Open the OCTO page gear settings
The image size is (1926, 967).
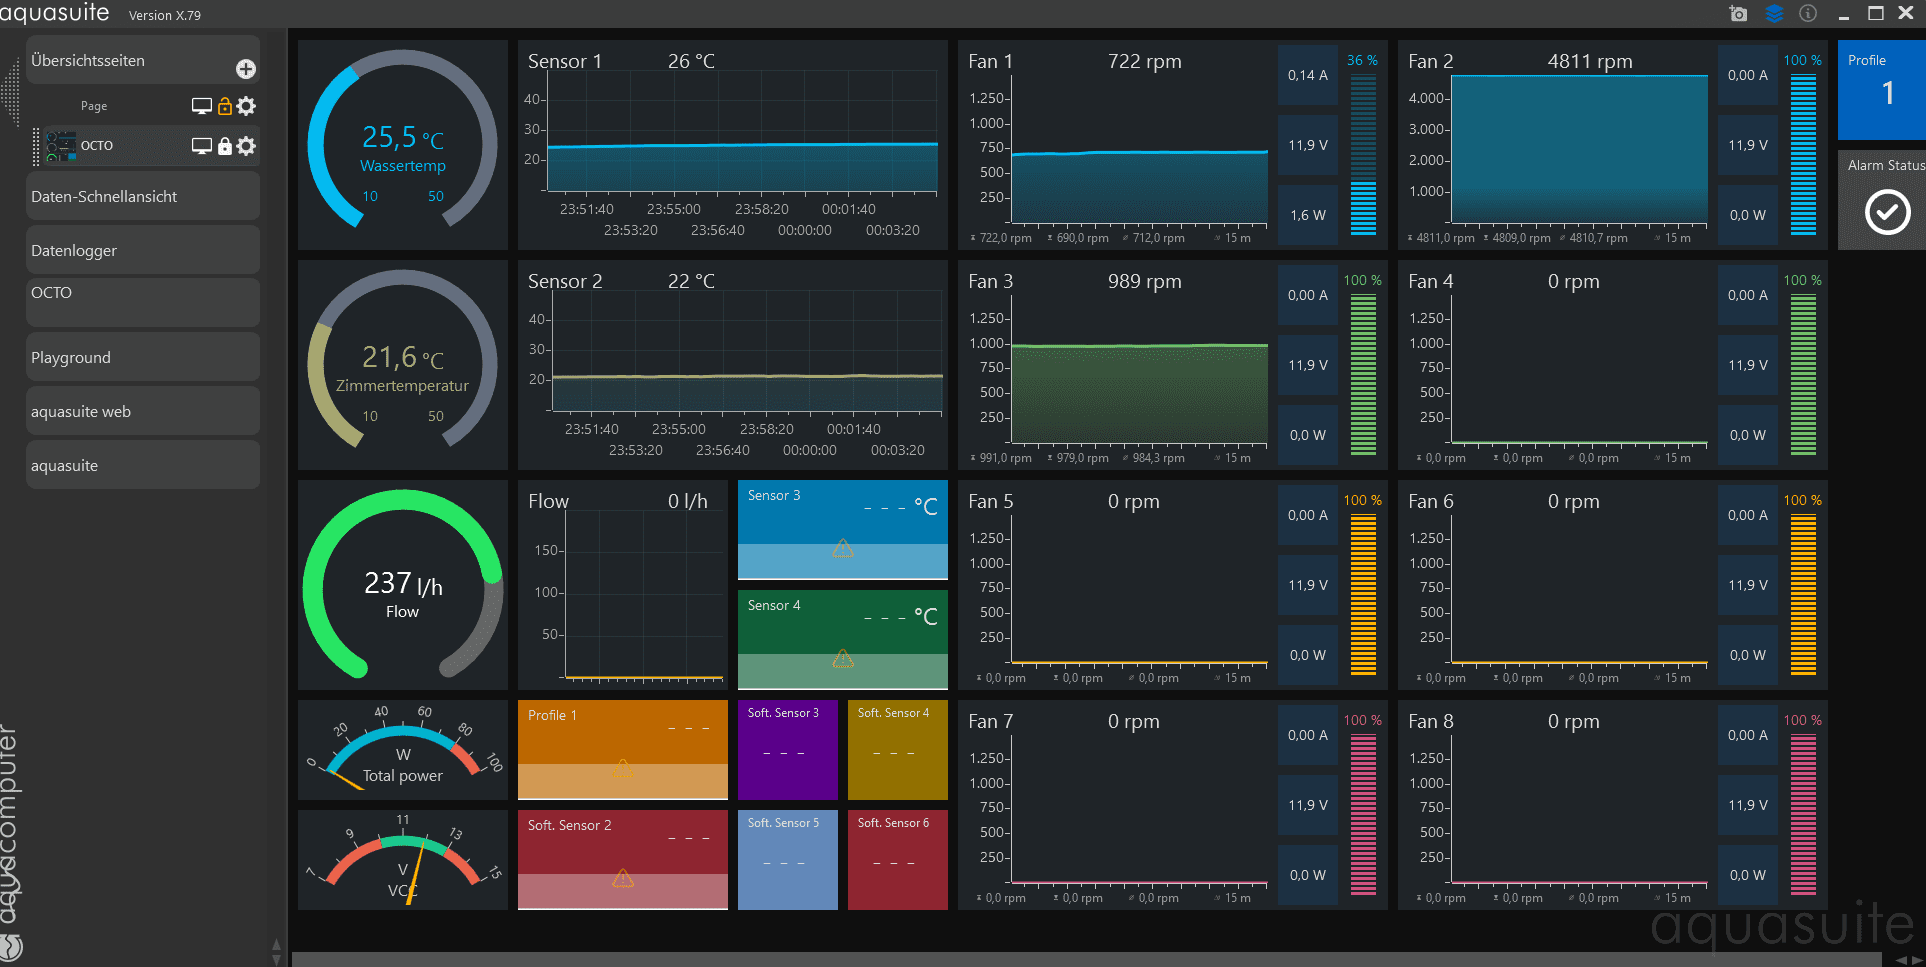[246, 146]
